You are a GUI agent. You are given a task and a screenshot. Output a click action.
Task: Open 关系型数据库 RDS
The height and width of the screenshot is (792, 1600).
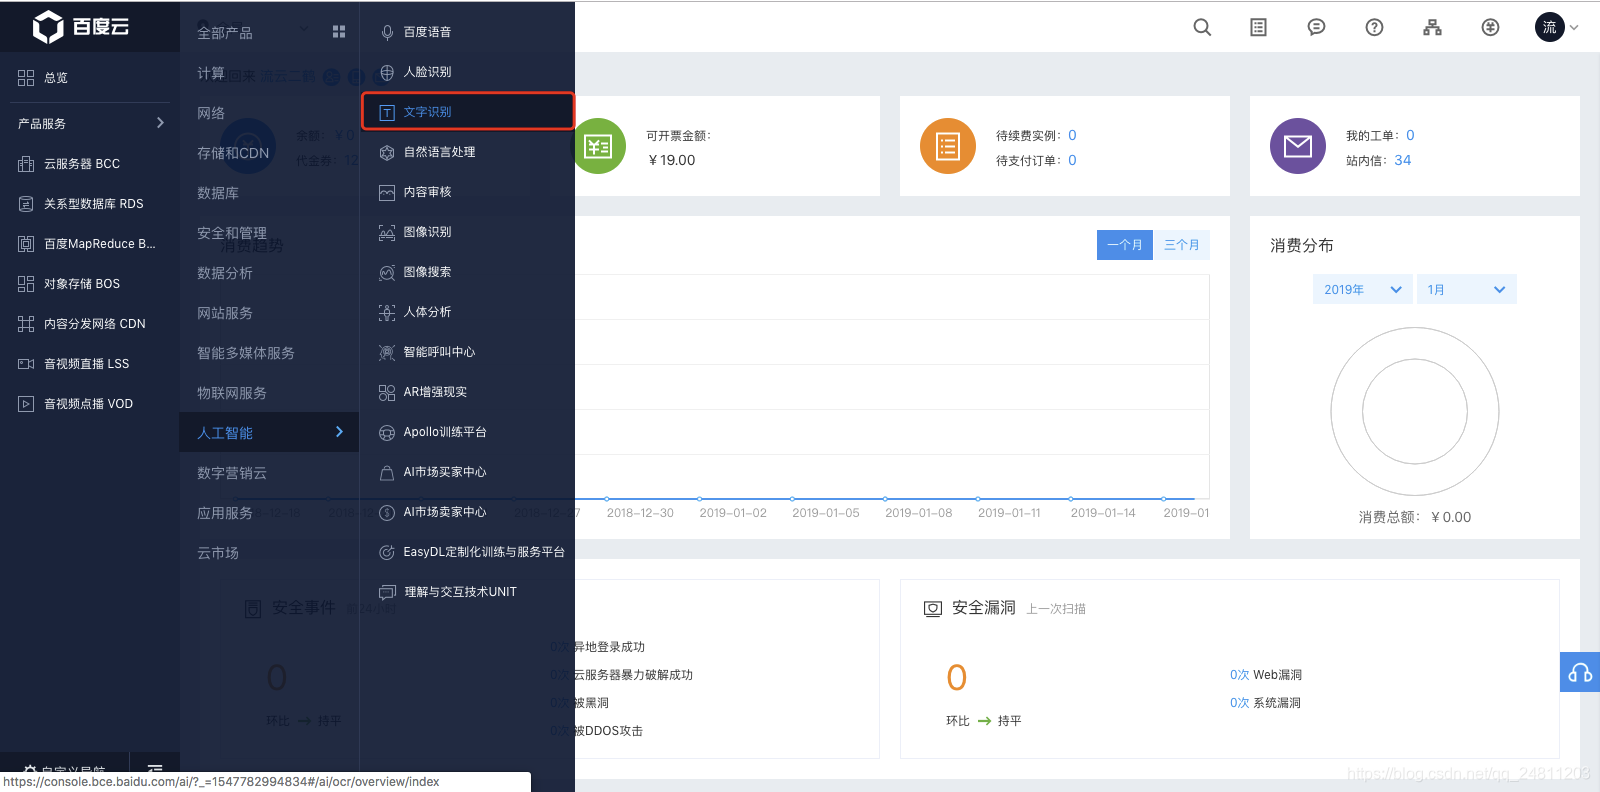pyautogui.click(x=90, y=204)
